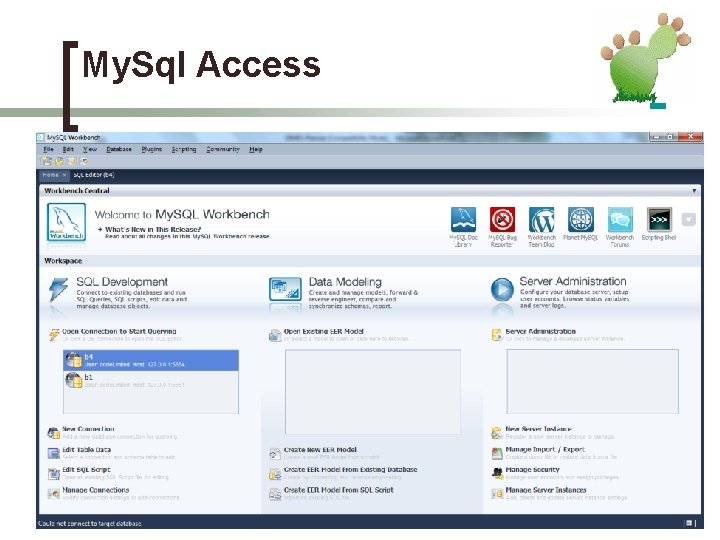Viewport: 720px width, 540px height.
Task: Collapse the Workbench Central panel arrow
Action: (694, 191)
